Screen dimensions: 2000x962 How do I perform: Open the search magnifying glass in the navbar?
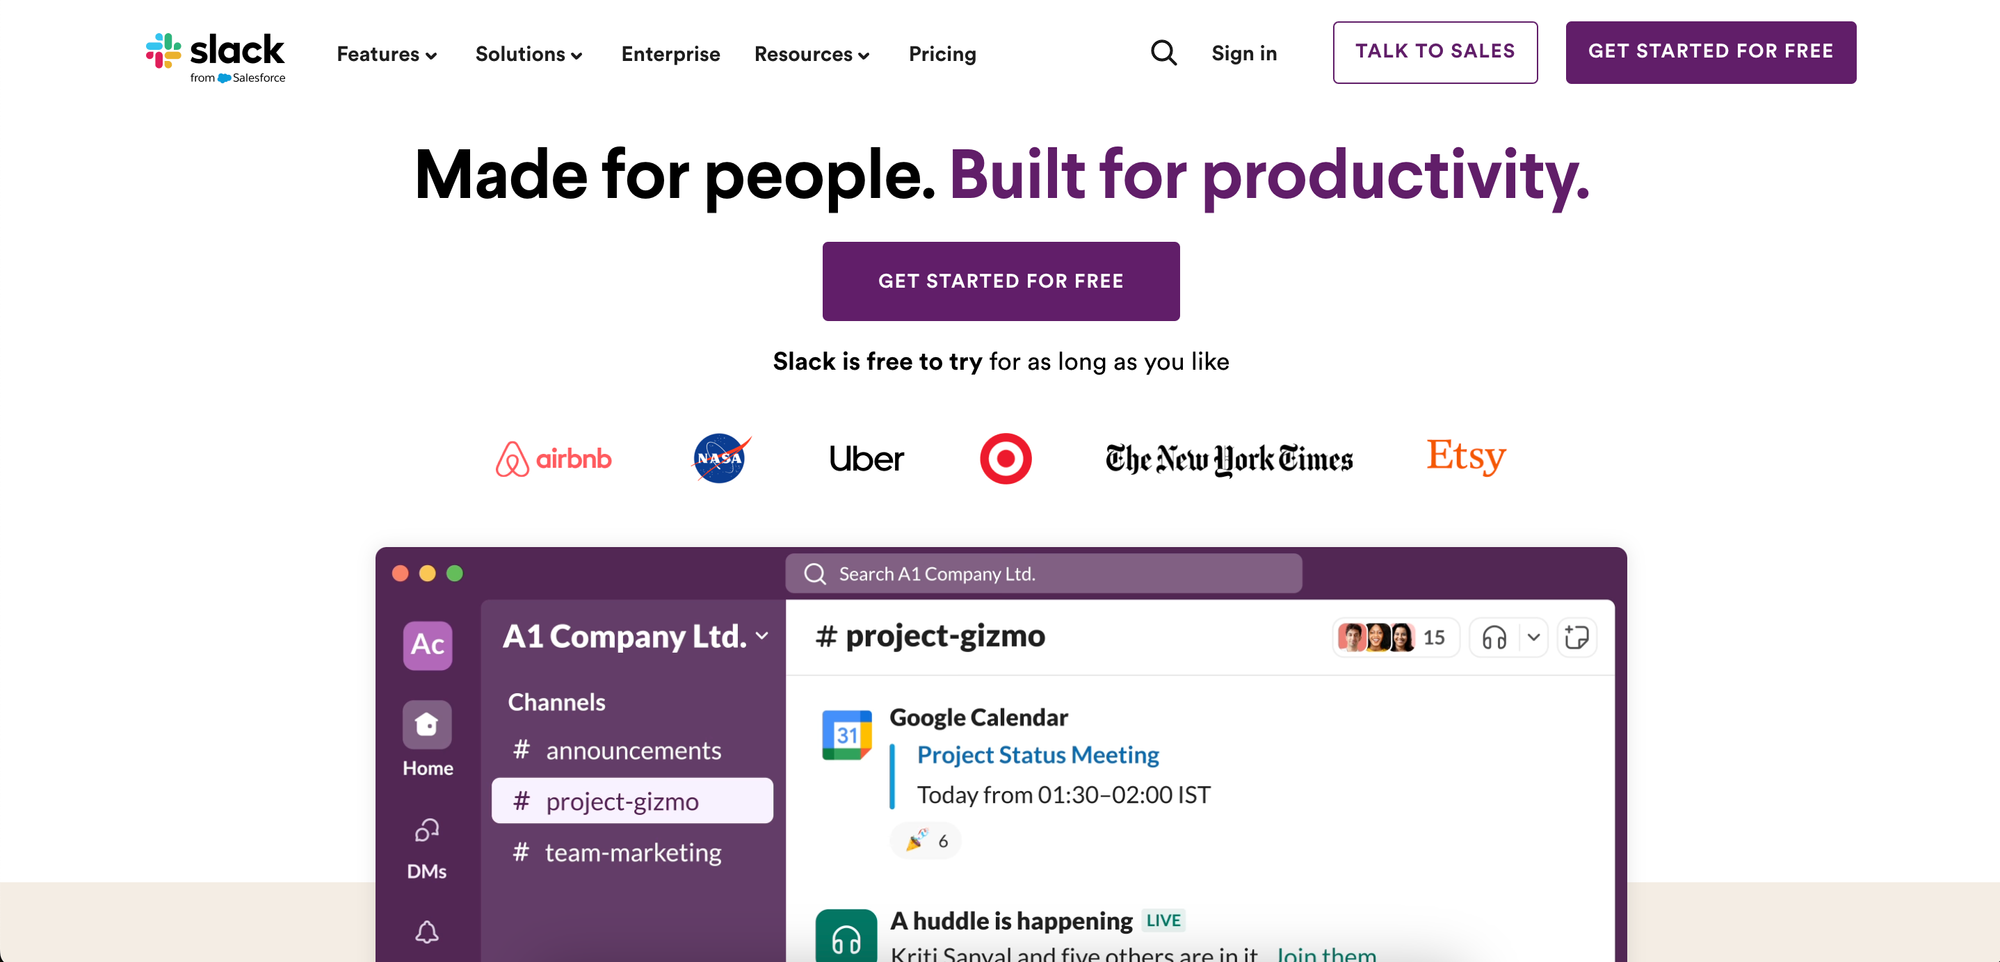tap(1163, 52)
